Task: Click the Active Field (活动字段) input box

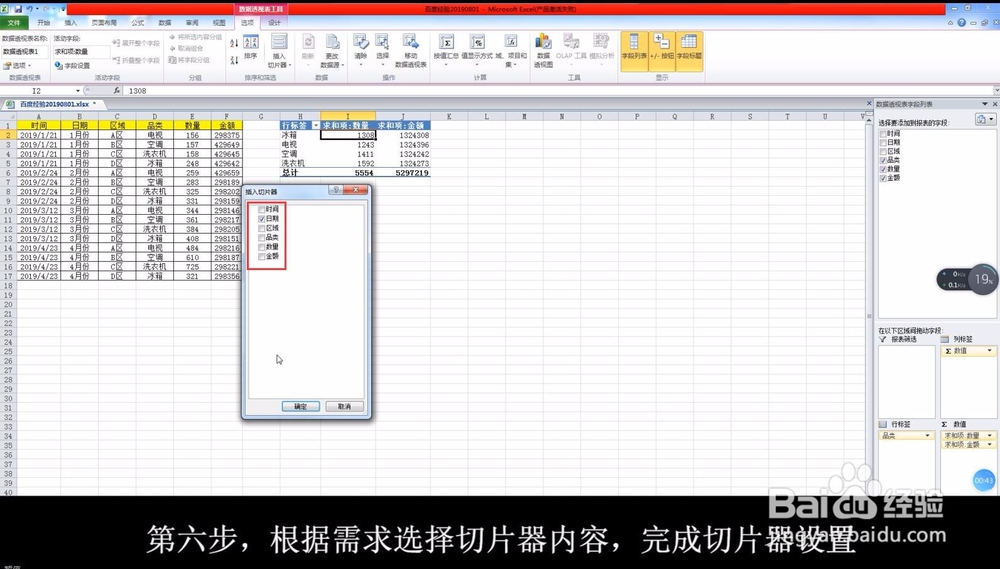Action: click(81, 52)
